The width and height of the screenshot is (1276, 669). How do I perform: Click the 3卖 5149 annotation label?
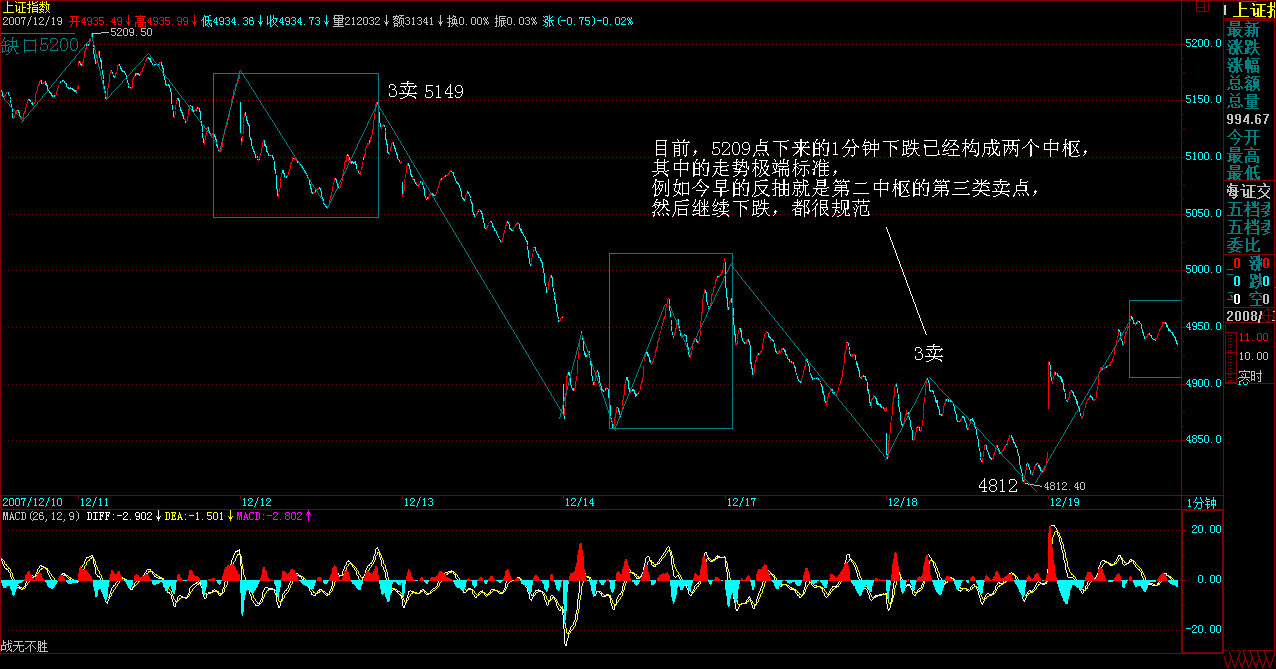pyautogui.click(x=425, y=92)
